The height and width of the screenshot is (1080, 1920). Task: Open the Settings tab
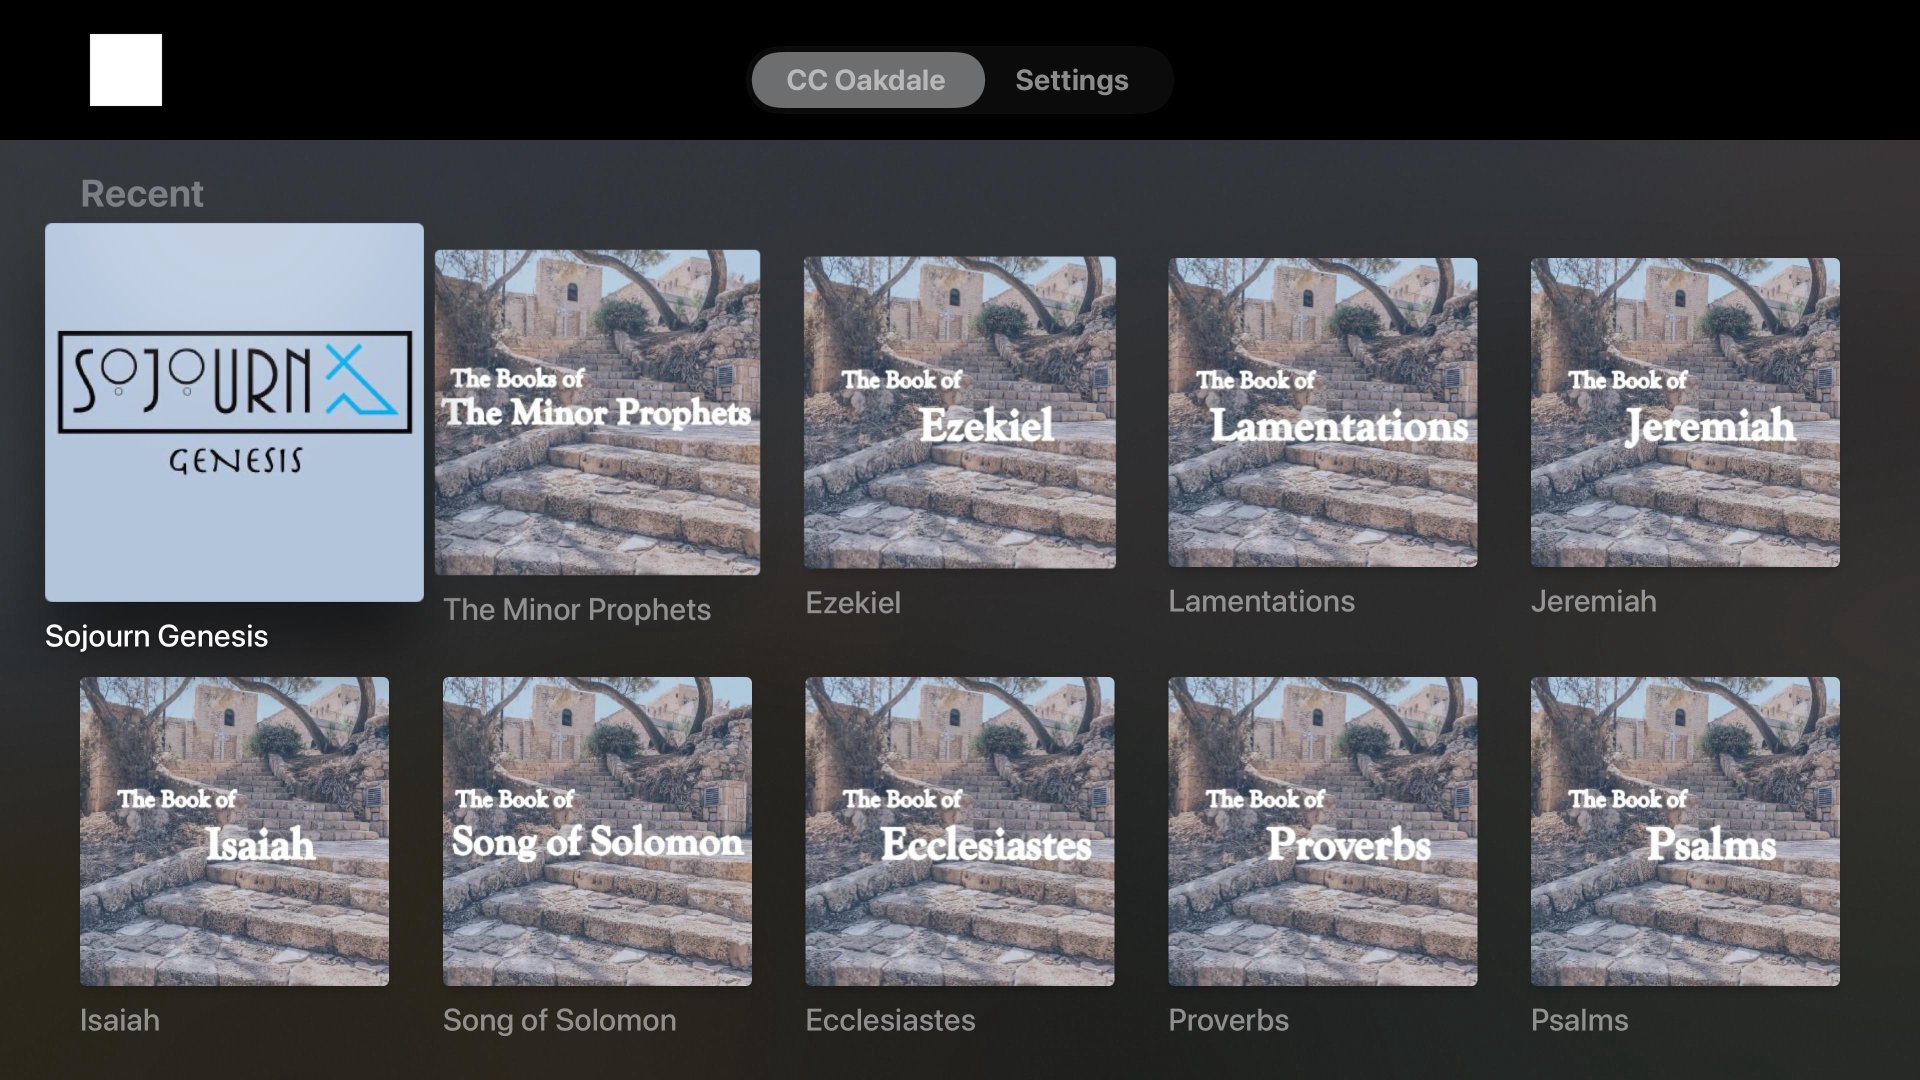1071,80
